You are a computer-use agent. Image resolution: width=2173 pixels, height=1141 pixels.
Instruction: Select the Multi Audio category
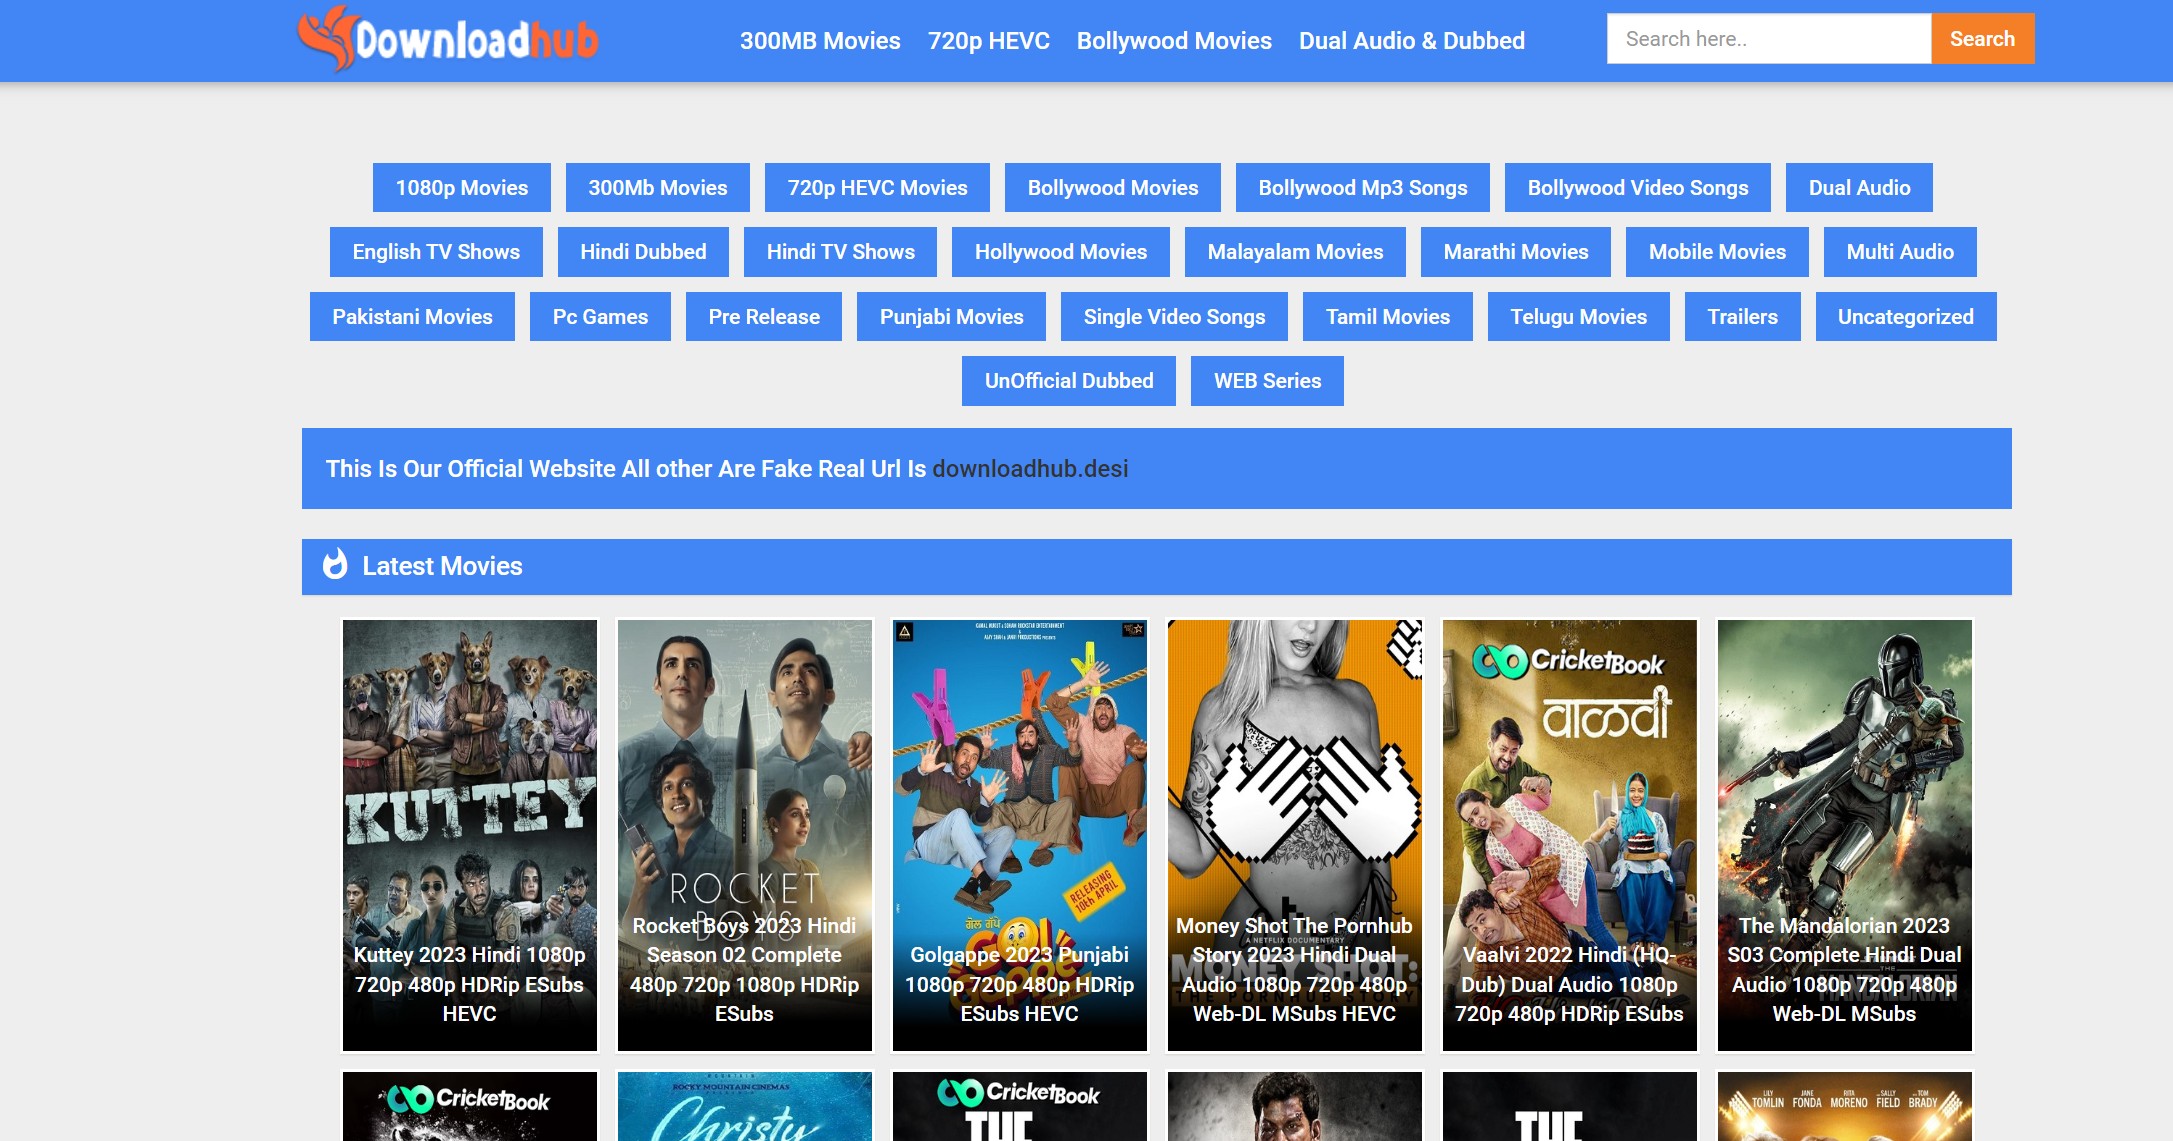pos(1900,252)
